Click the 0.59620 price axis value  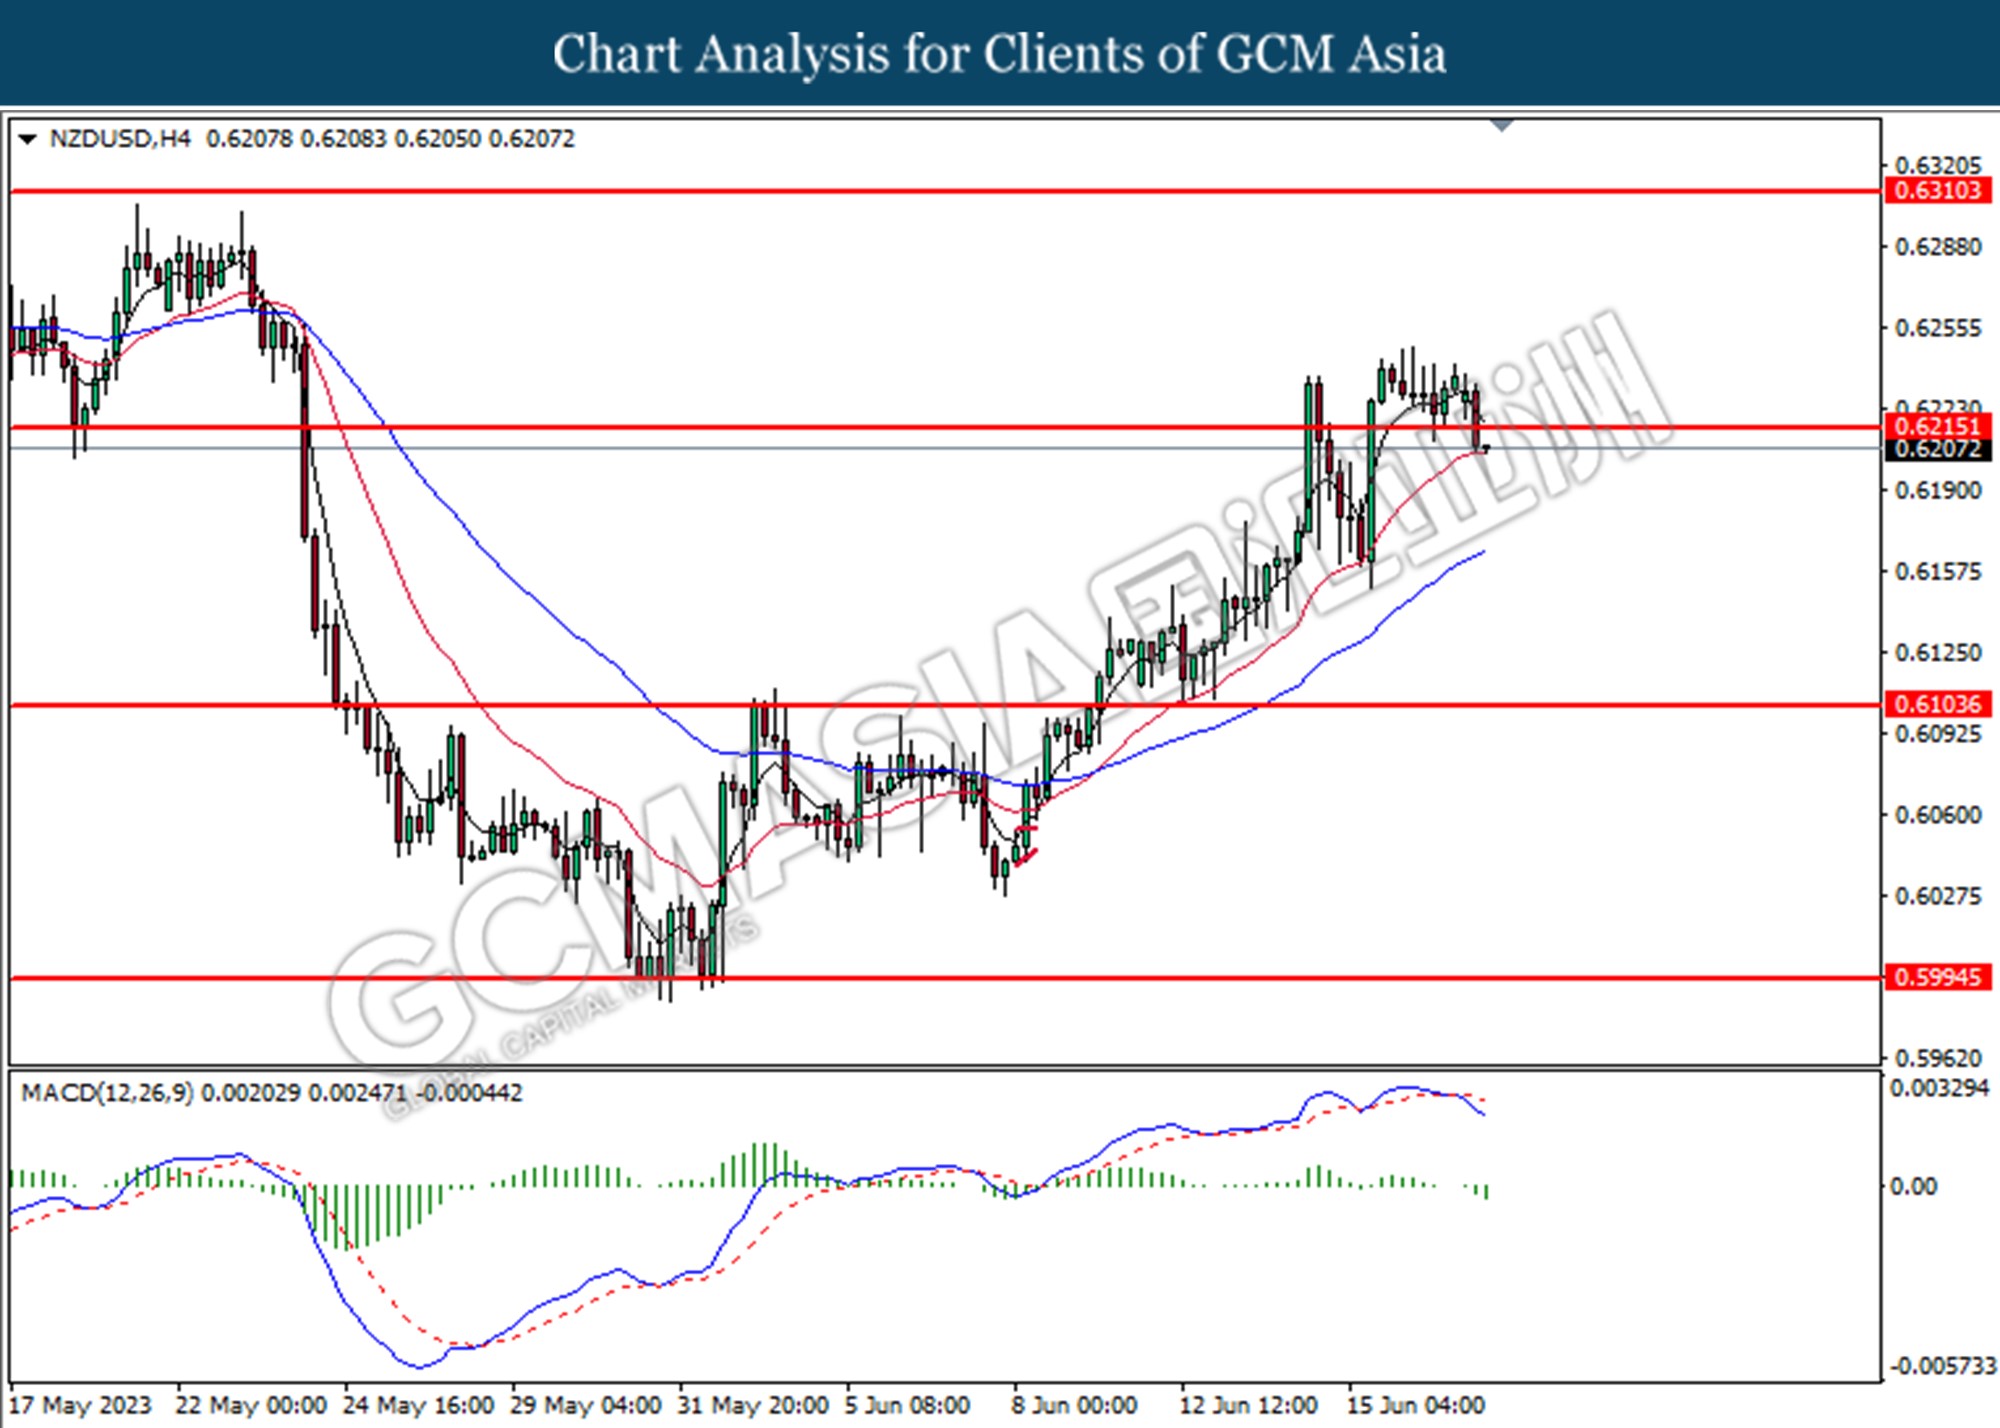[x=1938, y=1057]
